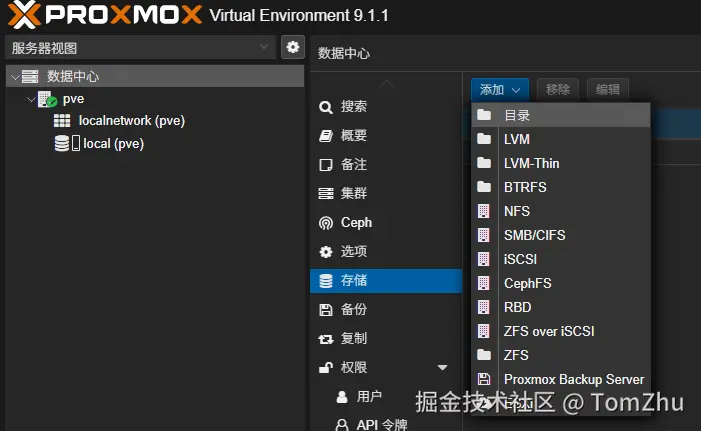Collapse the 权限 submenu arrow

[442, 368]
